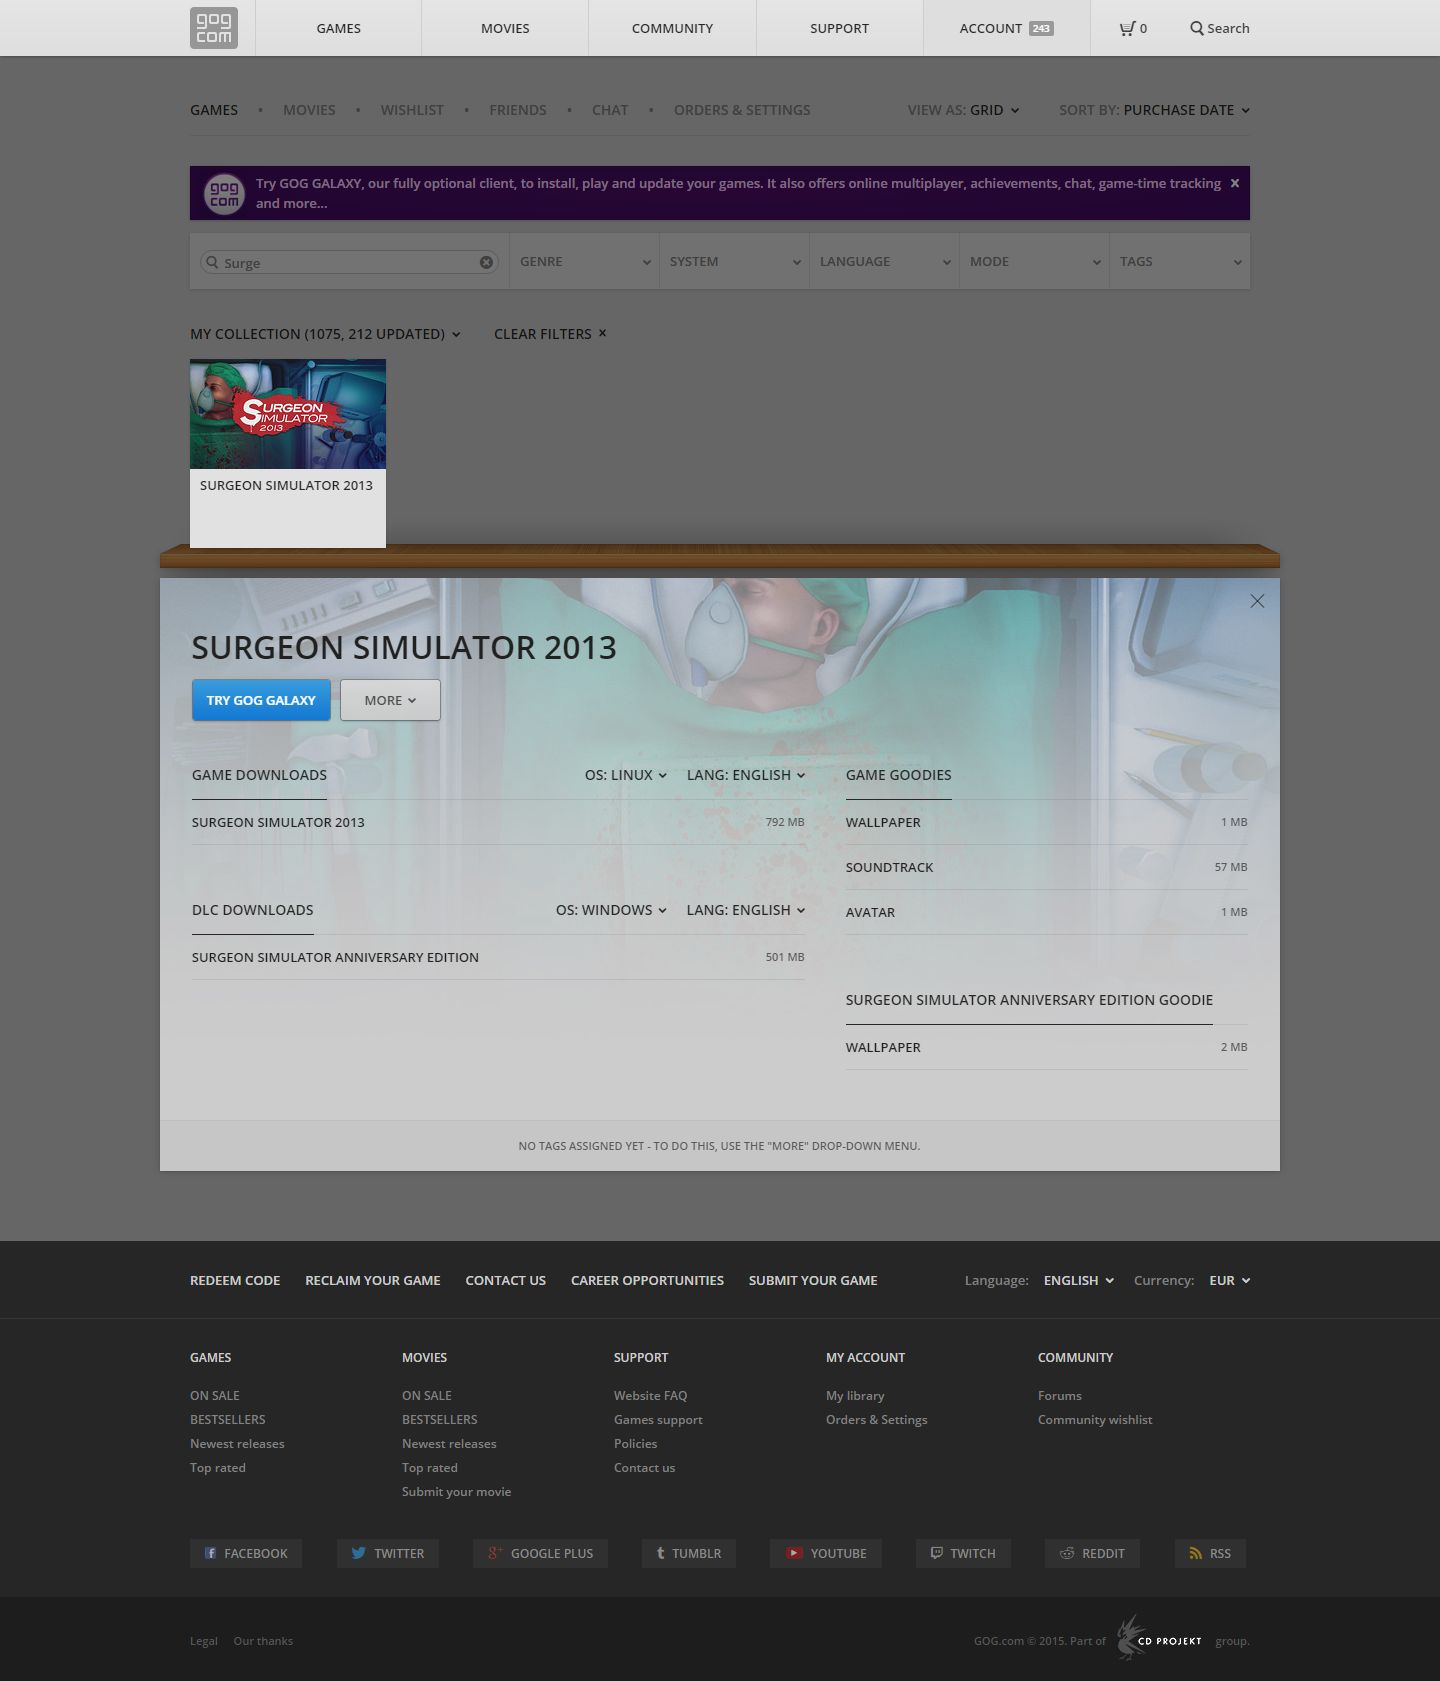1440x1681 pixels.
Task: Open Career Opportunities link
Action: pos(647,1280)
